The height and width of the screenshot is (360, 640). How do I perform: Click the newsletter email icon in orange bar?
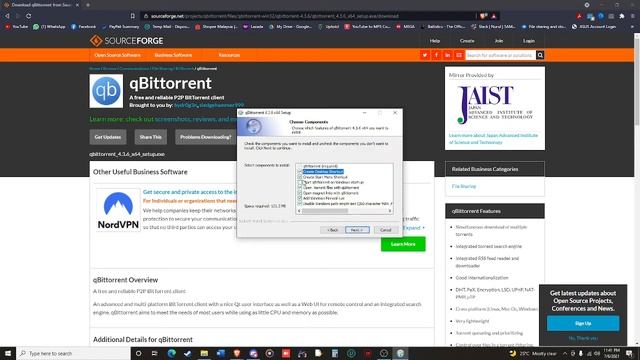pyautogui.click(x=459, y=55)
